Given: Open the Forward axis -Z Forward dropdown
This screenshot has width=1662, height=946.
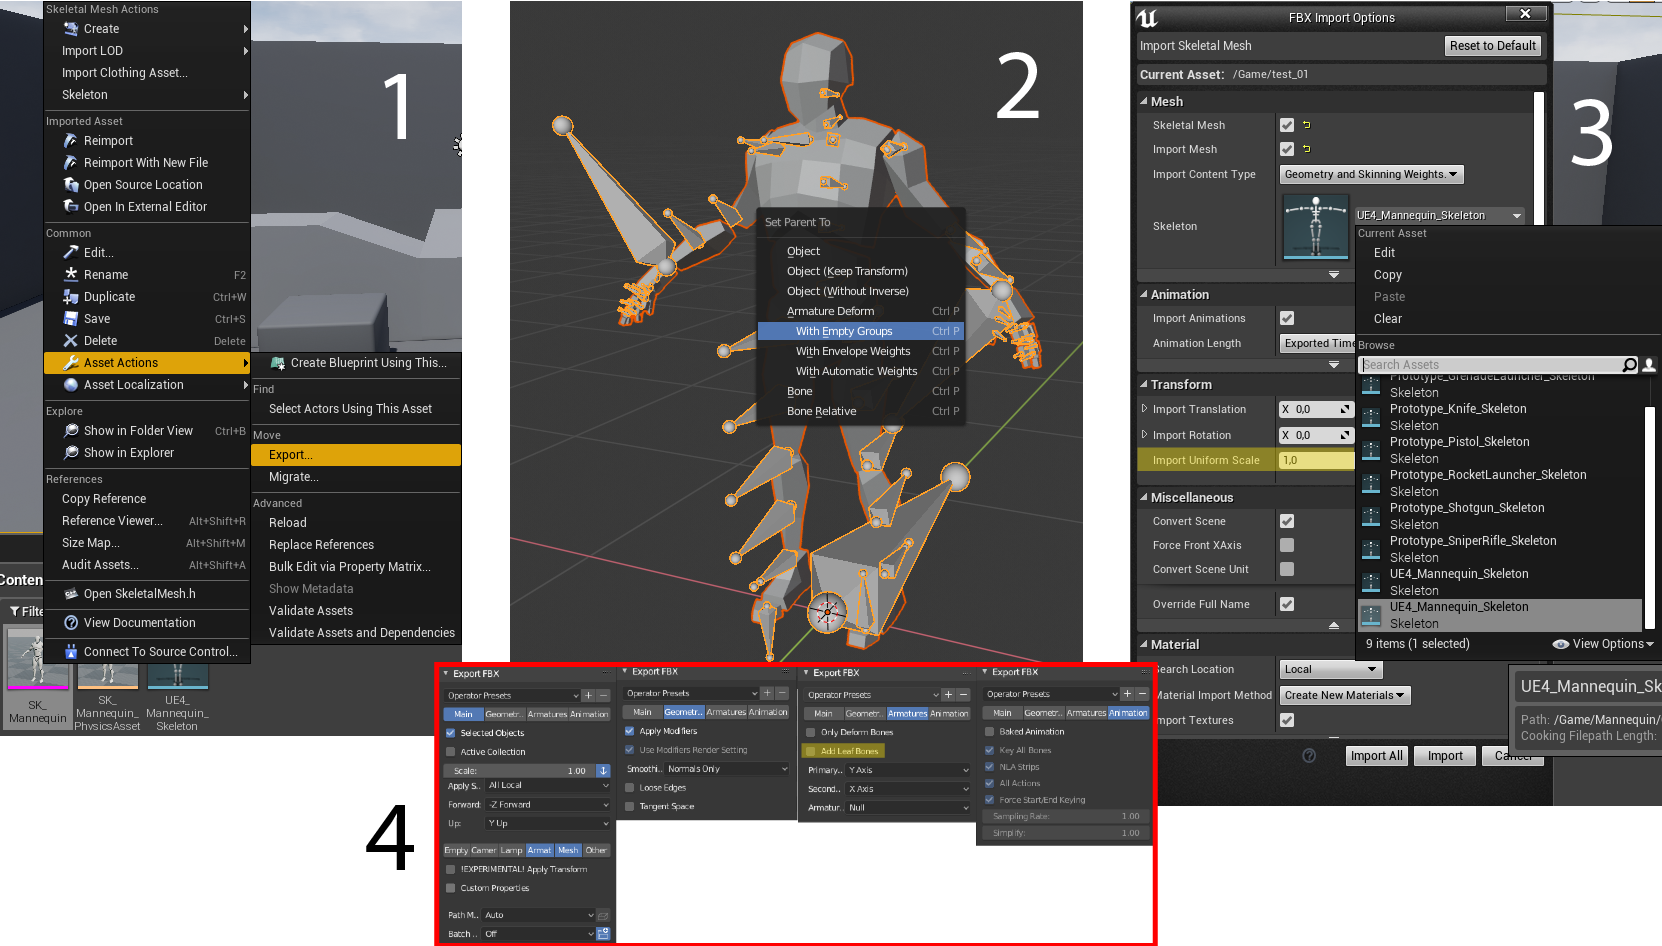Looking at the screenshot, I should tap(548, 805).
